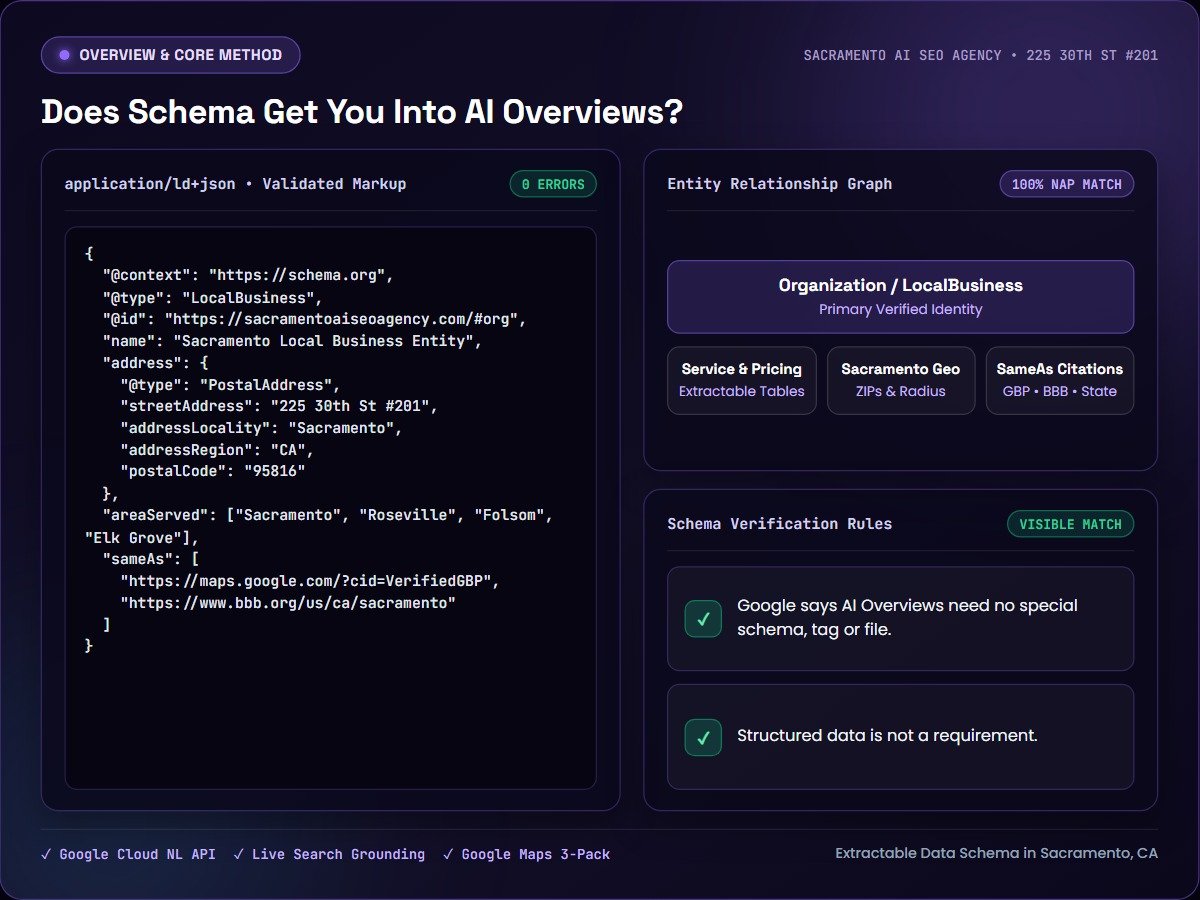This screenshot has width=1200, height=900.
Task: Click the Sacramento AI SEO Agency header text
Action: (x=981, y=55)
